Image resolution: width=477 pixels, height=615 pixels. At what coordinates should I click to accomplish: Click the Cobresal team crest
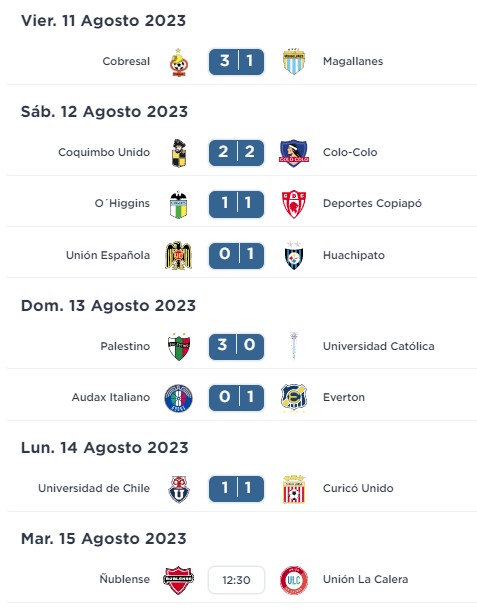tap(178, 62)
